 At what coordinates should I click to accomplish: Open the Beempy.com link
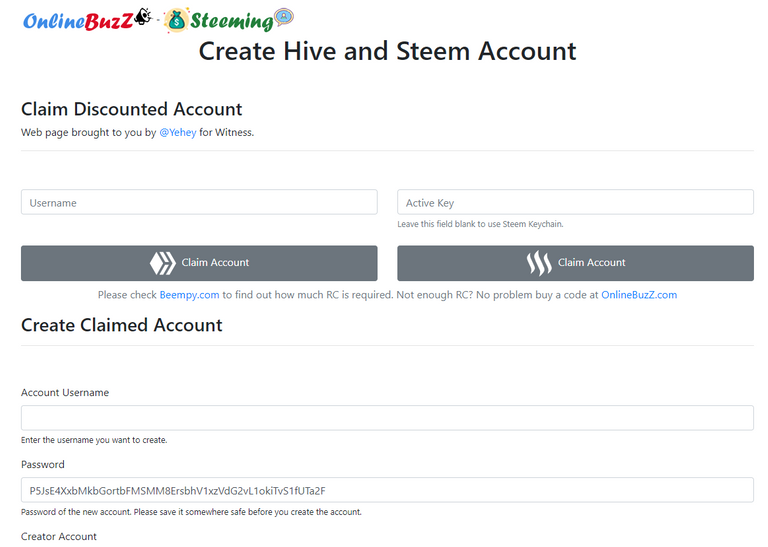point(189,295)
